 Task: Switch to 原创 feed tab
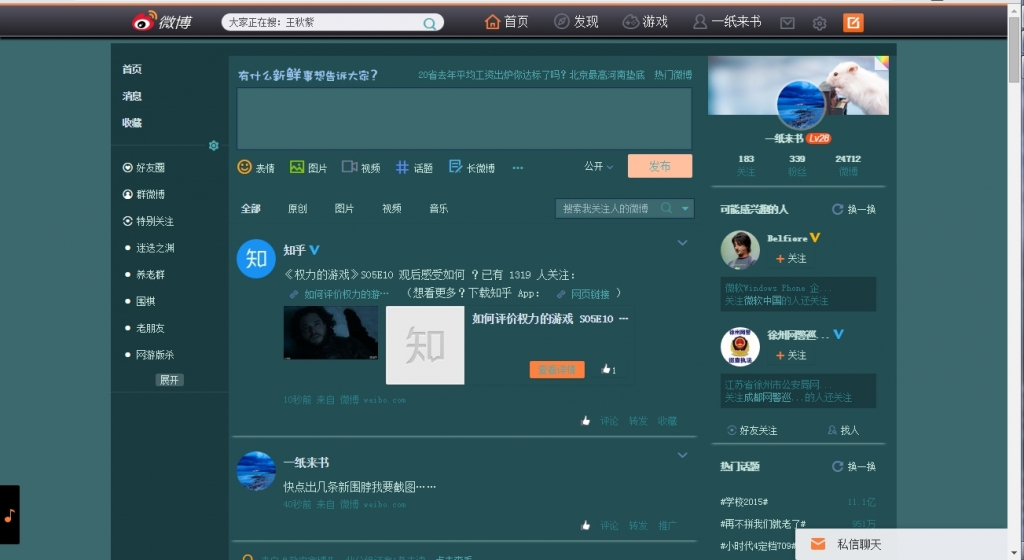pyautogui.click(x=298, y=208)
